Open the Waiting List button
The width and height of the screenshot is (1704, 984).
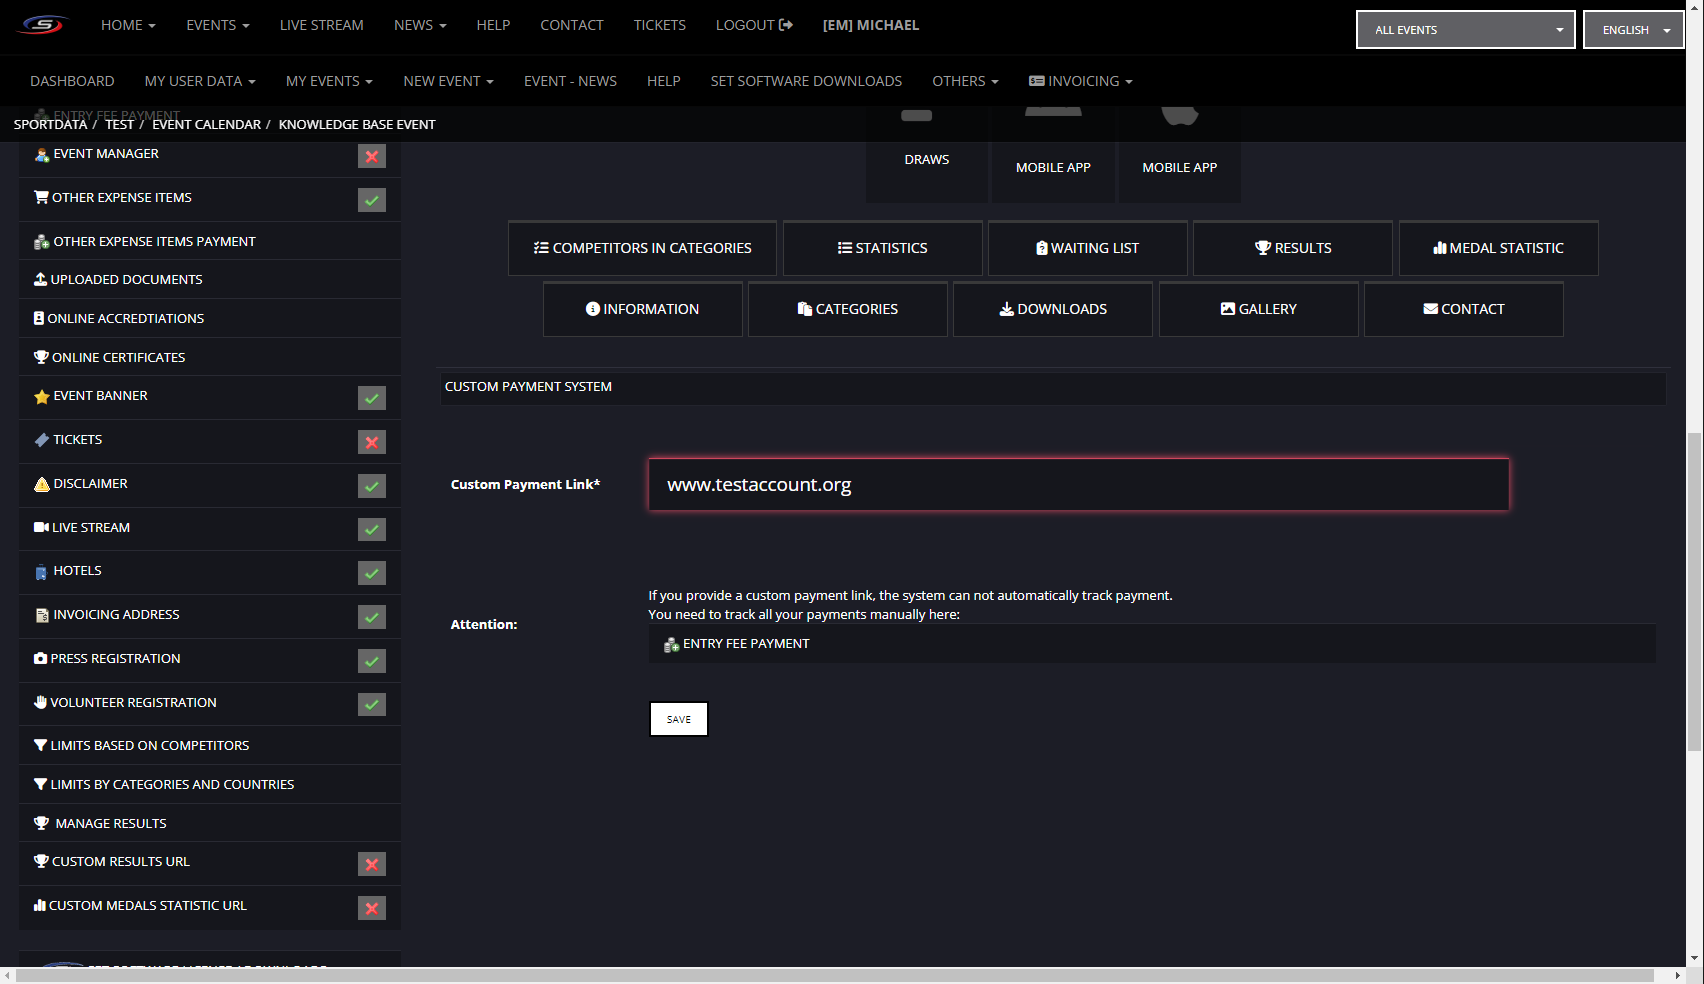coord(1088,248)
